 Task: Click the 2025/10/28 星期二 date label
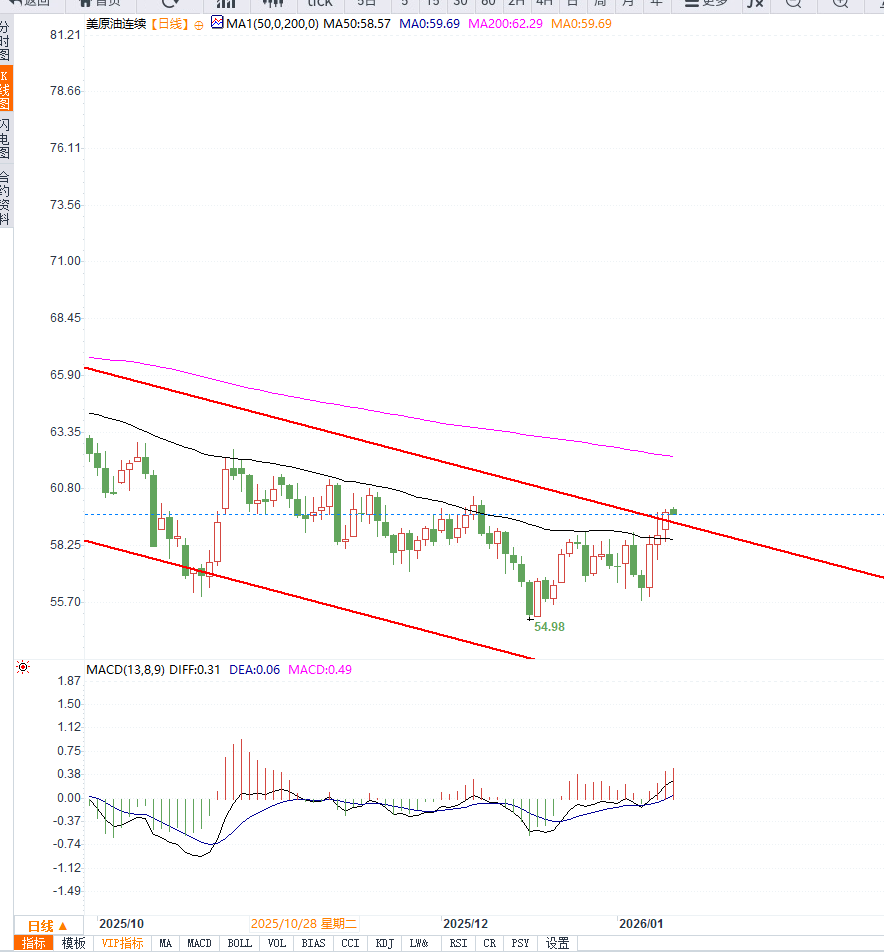[304, 924]
